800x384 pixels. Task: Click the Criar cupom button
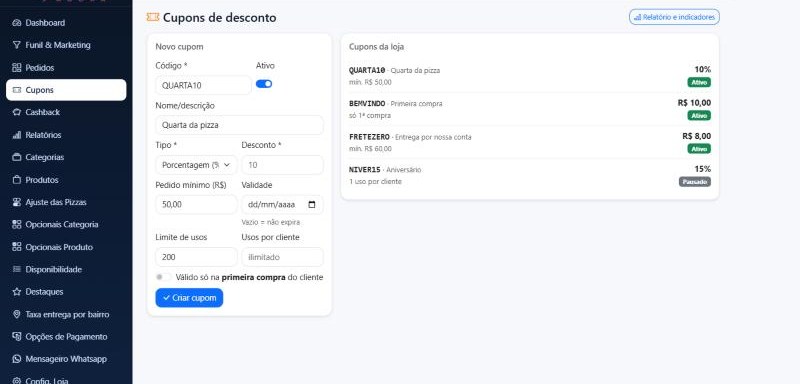click(189, 298)
